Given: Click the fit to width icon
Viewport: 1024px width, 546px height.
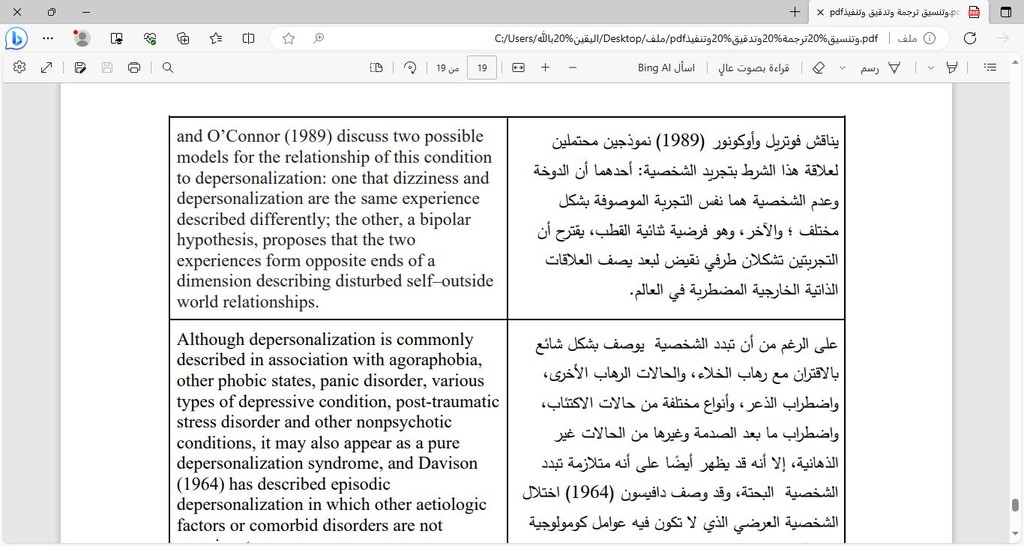Looking at the screenshot, I should tap(519, 67).
